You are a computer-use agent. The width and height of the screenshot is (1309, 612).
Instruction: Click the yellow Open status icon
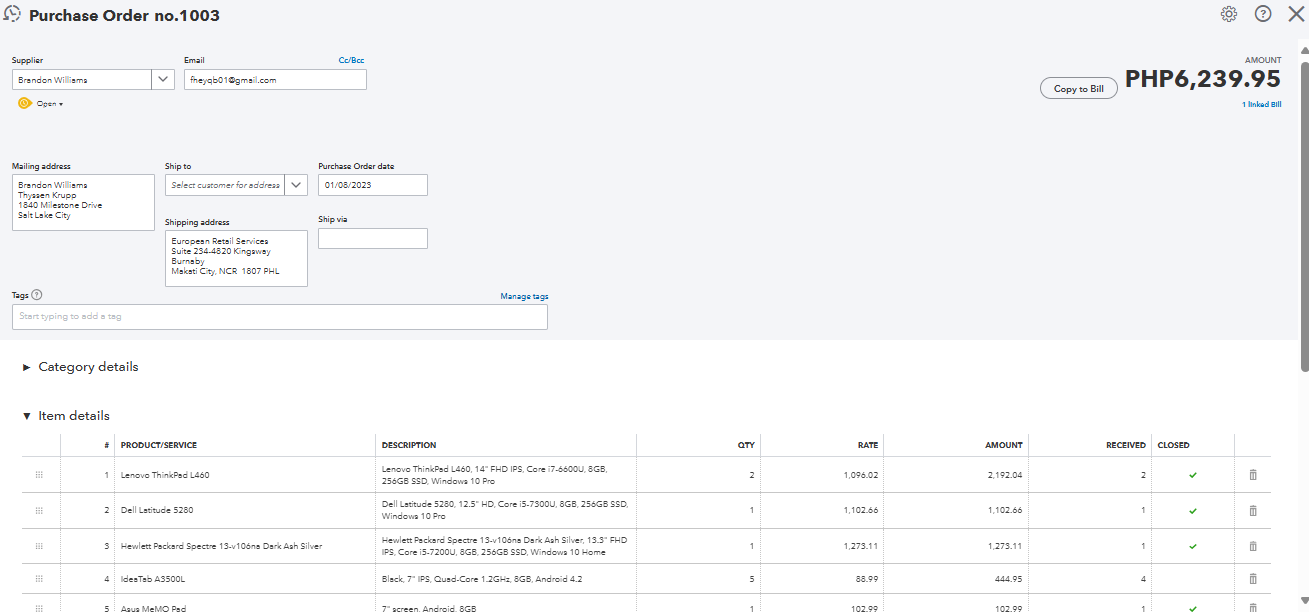[24, 103]
